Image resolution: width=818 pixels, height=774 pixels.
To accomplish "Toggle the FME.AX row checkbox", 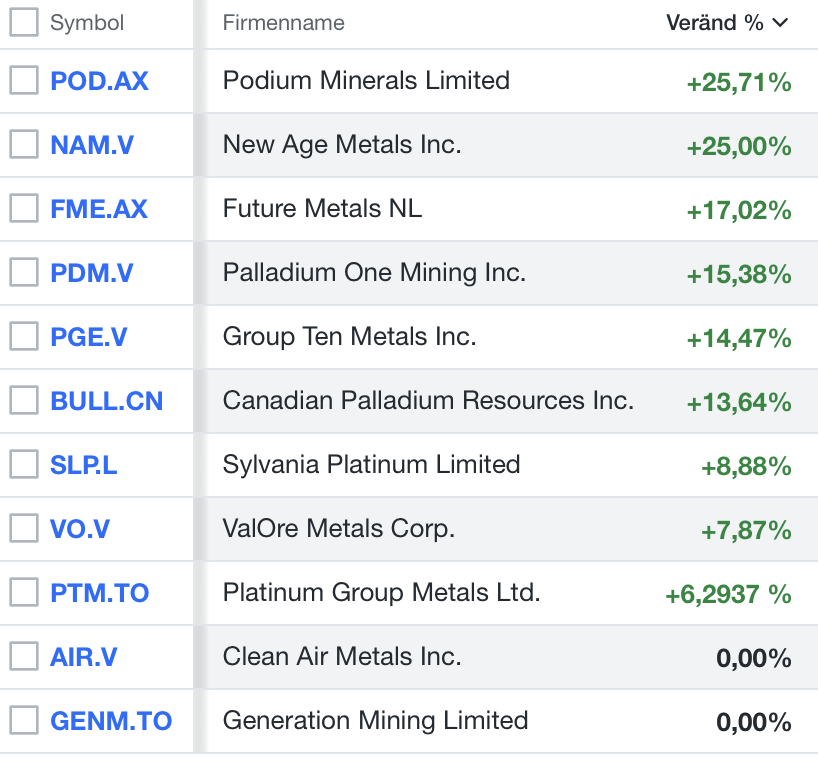I will pyautogui.click(x=24, y=209).
